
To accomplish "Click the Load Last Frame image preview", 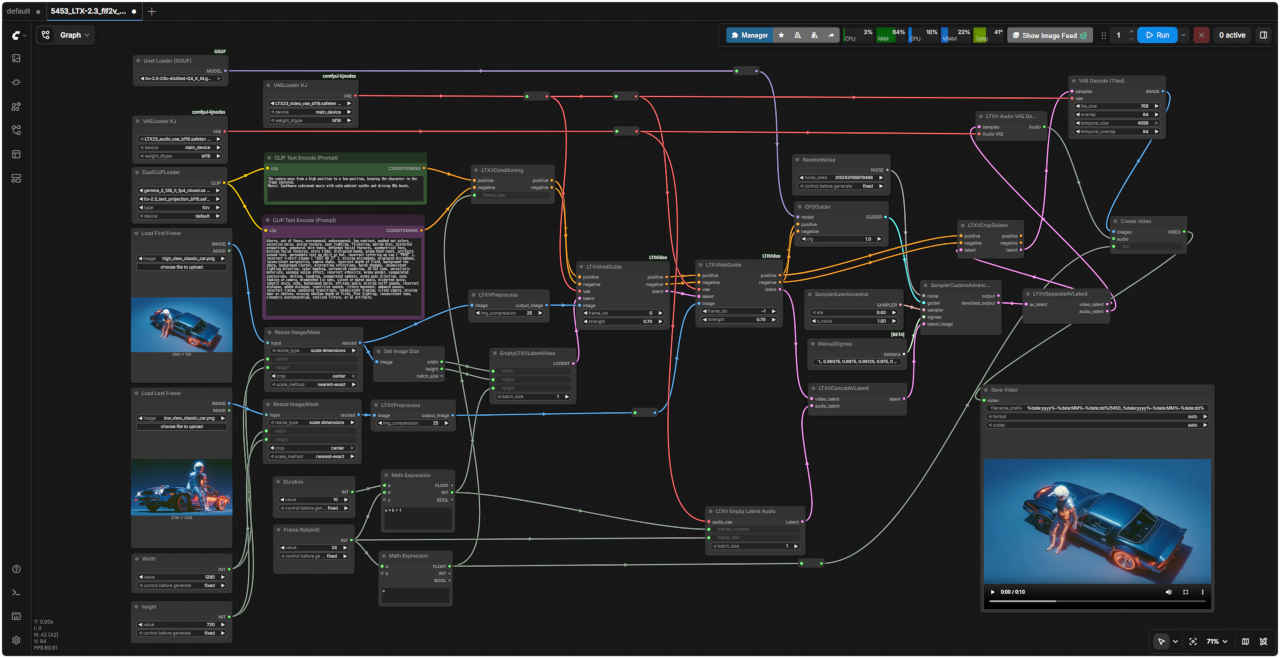I will coord(182,486).
